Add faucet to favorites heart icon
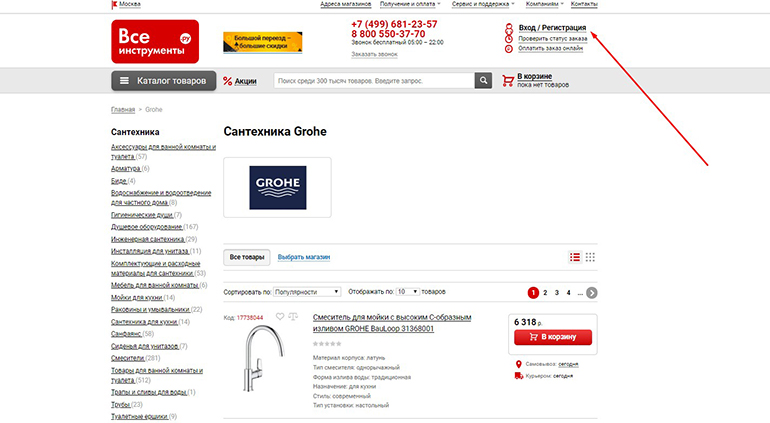 point(279,317)
